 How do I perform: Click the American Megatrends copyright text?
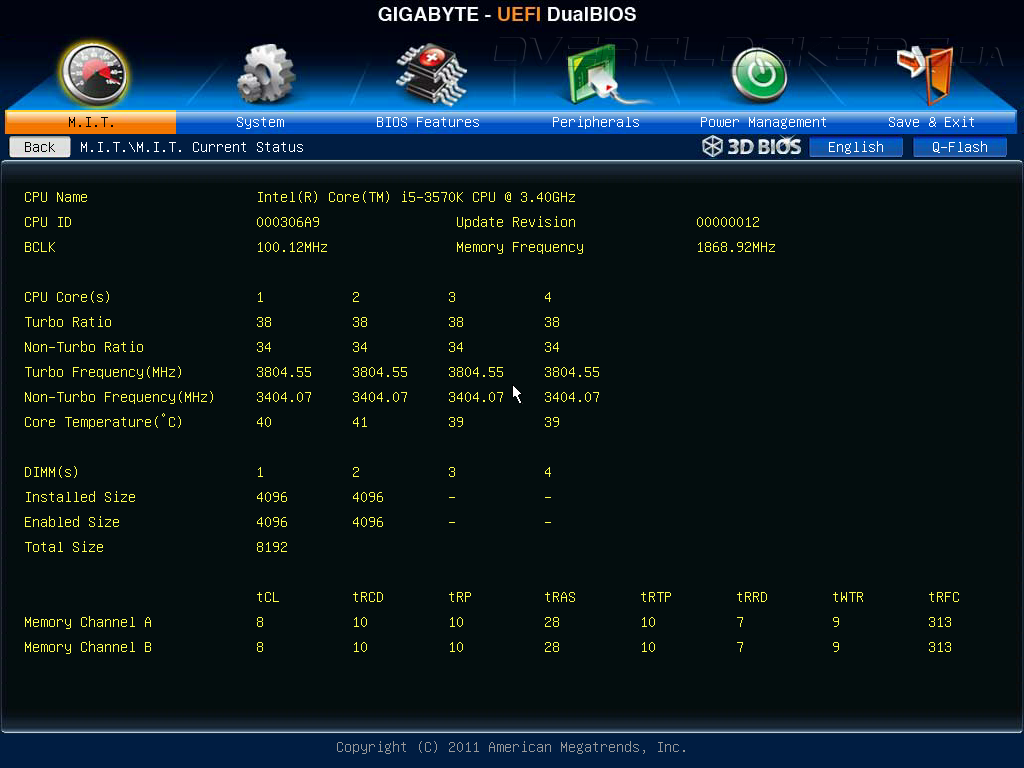click(x=511, y=747)
